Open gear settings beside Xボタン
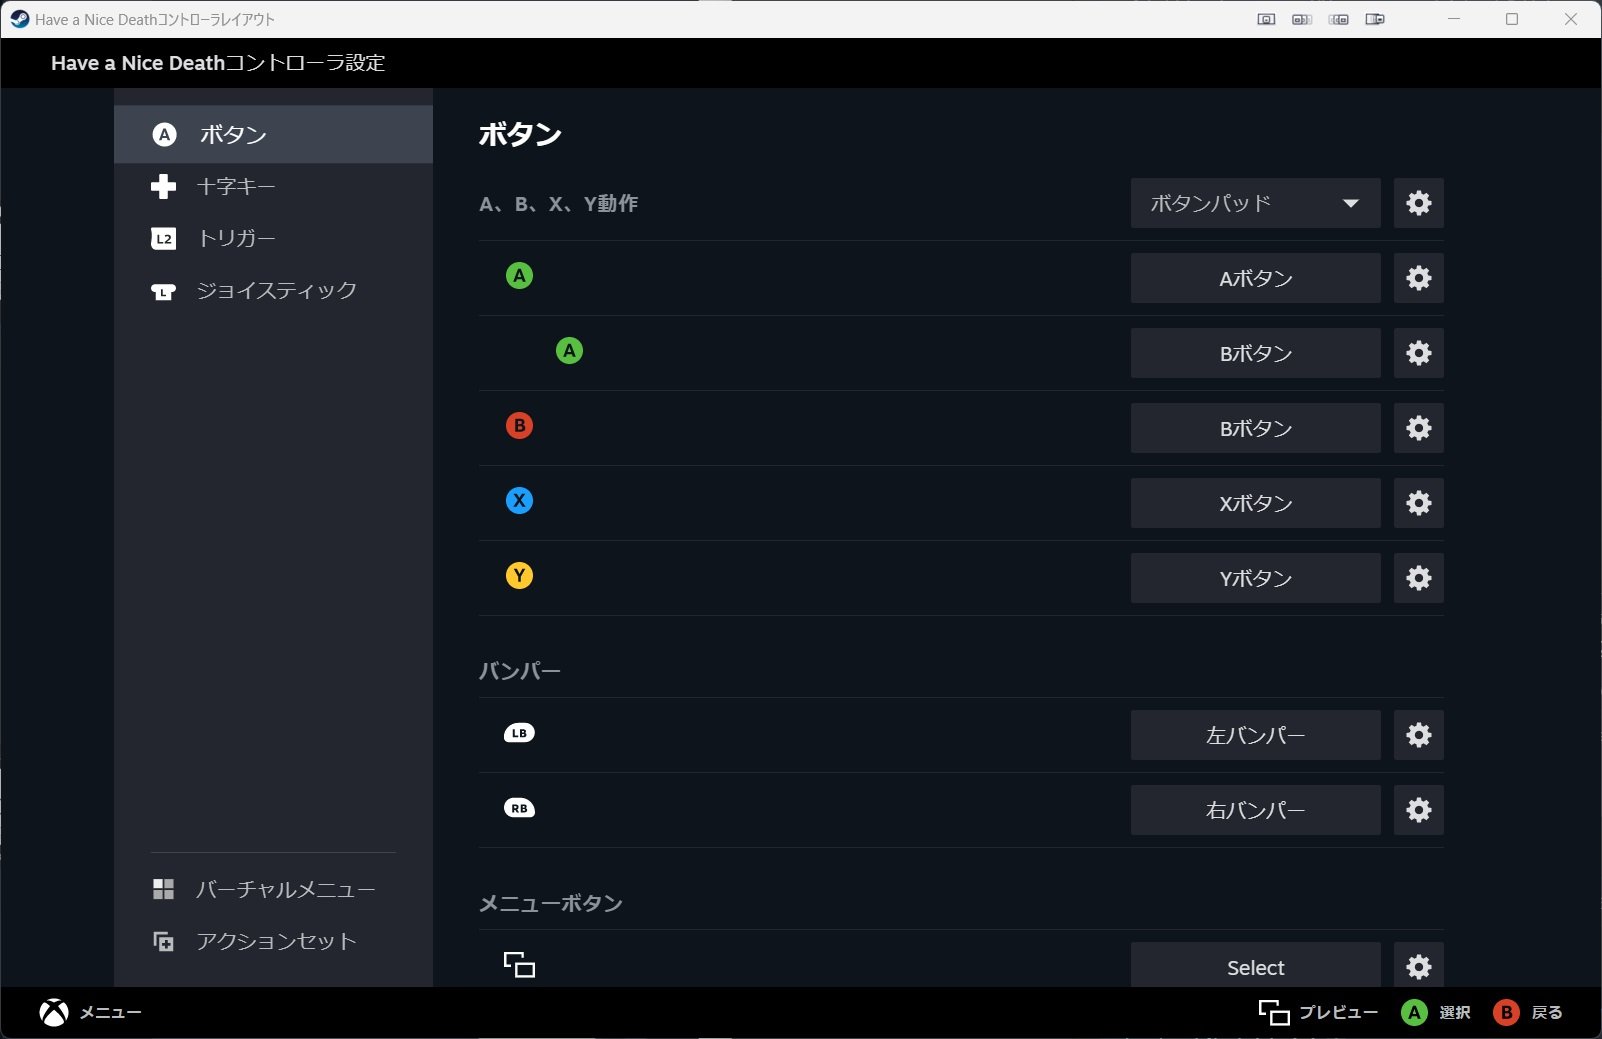The width and height of the screenshot is (1602, 1039). point(1419,503)
